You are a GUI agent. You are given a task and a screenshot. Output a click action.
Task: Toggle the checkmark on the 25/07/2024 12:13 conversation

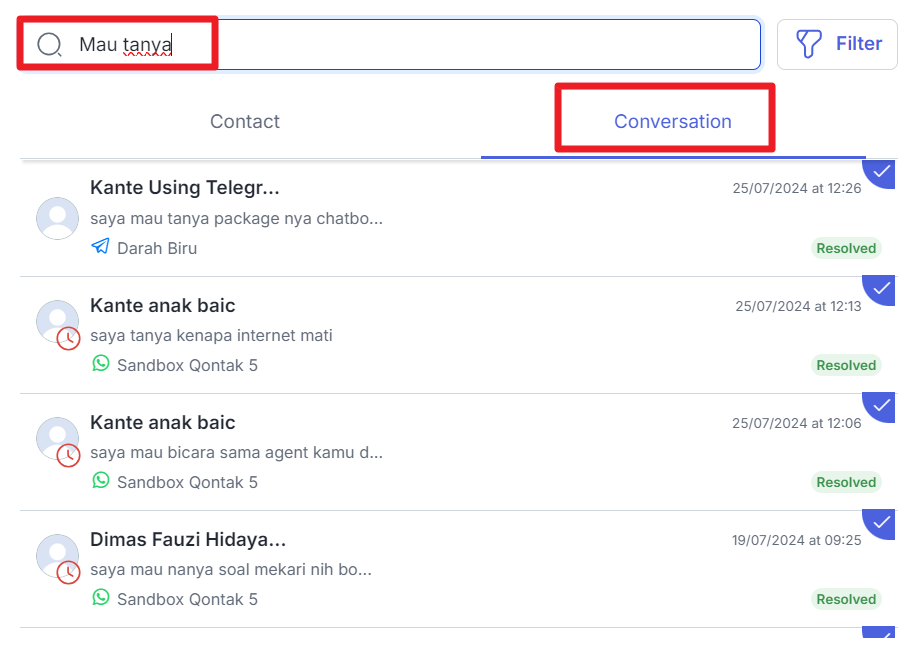point(881,288)
